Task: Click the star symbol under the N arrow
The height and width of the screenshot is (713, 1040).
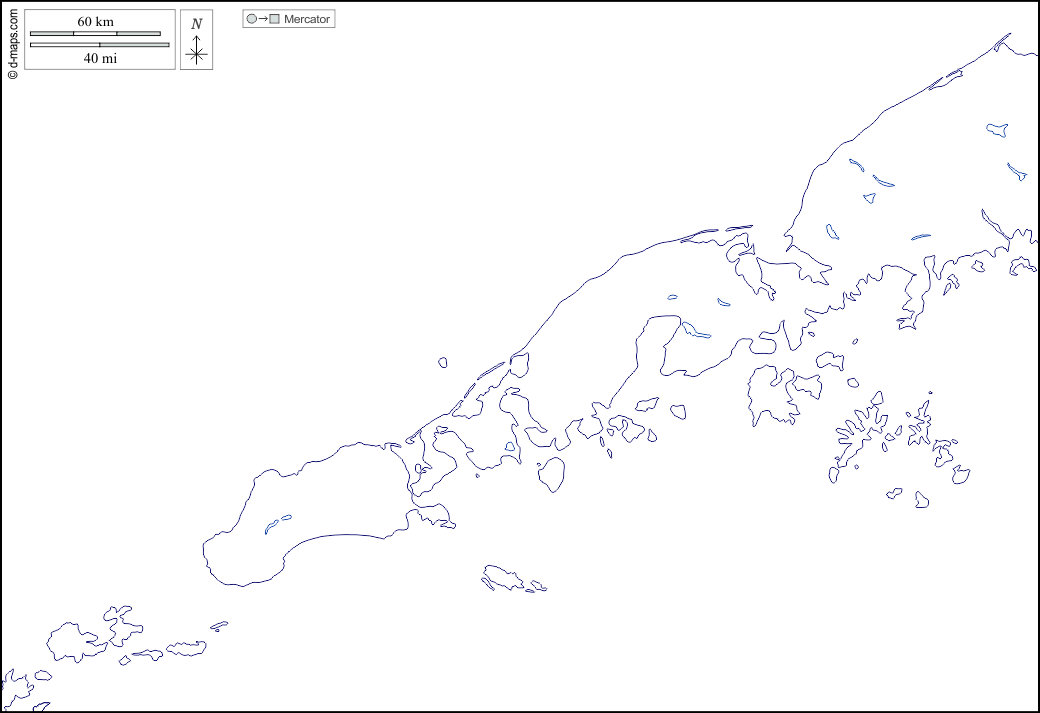Action: pos(197,54)
